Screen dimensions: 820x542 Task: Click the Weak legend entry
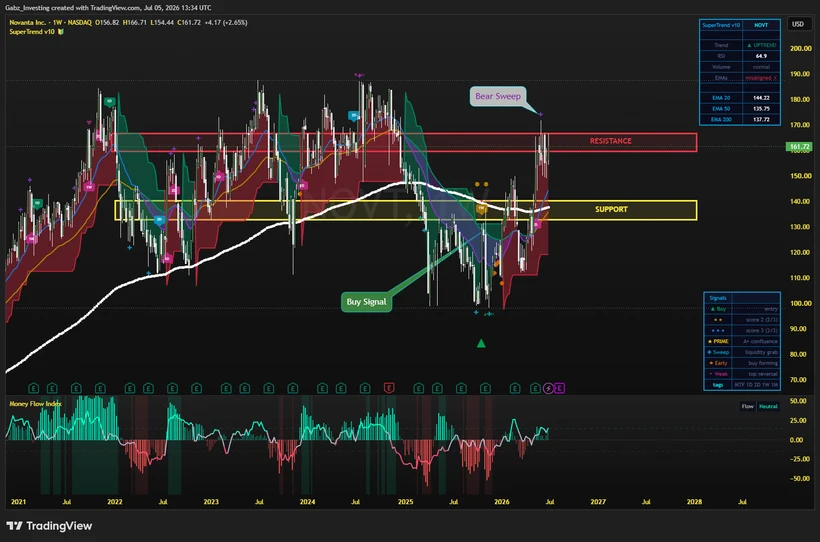[x=718, y=374]
